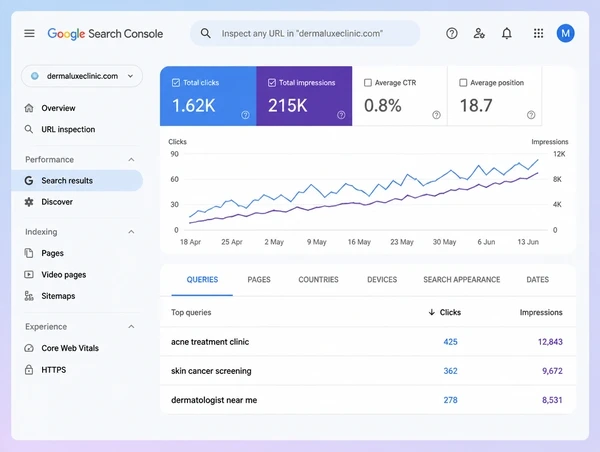
Task: Click the 18 Apr chart date label
Action: pyautogui.click(x=190, y=242)
